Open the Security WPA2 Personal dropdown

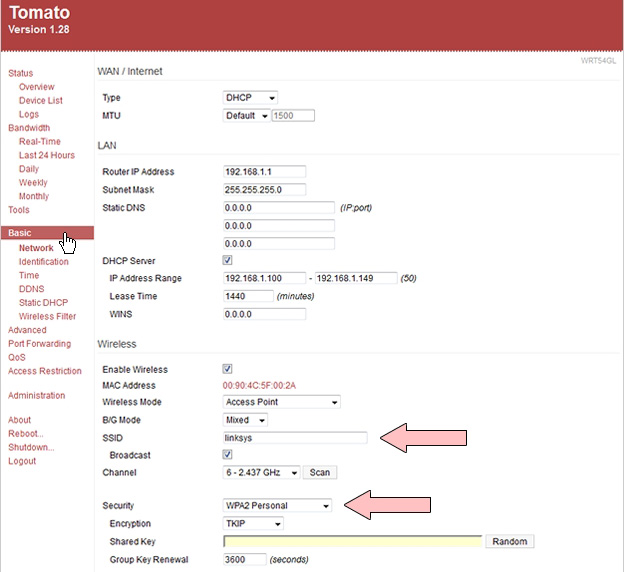[x=277, y=506]
